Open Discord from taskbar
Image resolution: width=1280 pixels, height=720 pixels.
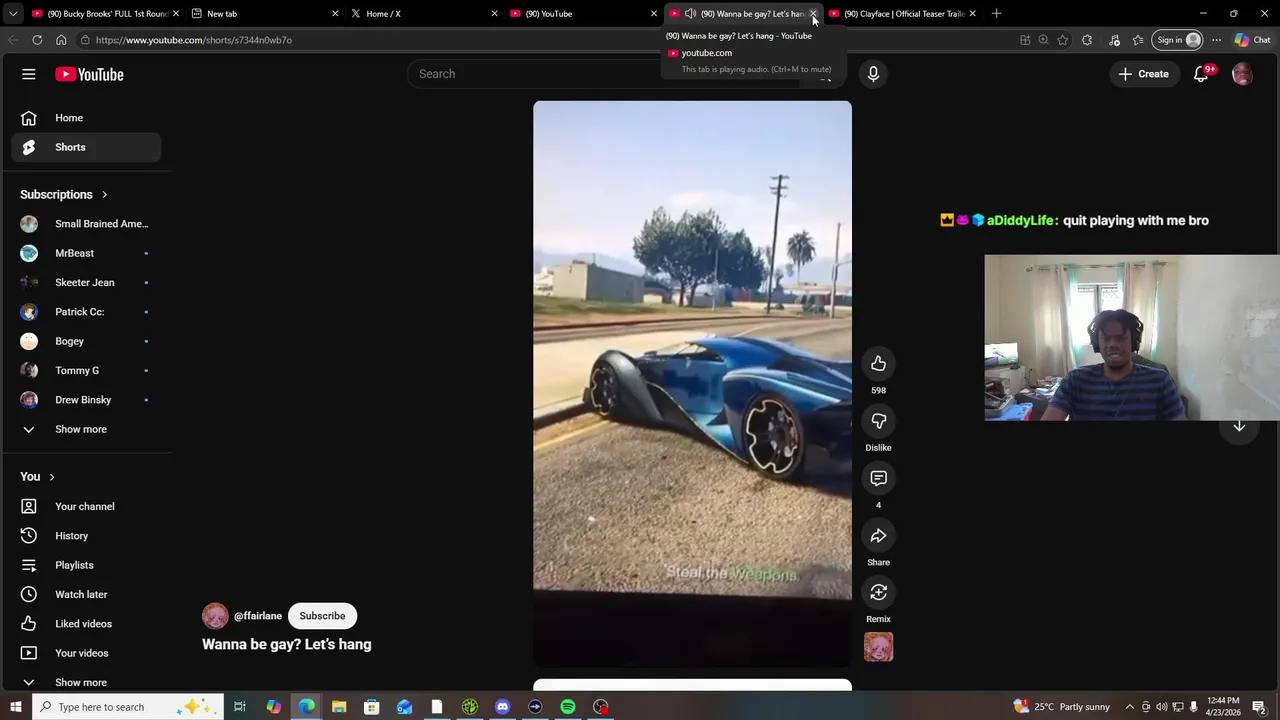[x=502, y=707]
